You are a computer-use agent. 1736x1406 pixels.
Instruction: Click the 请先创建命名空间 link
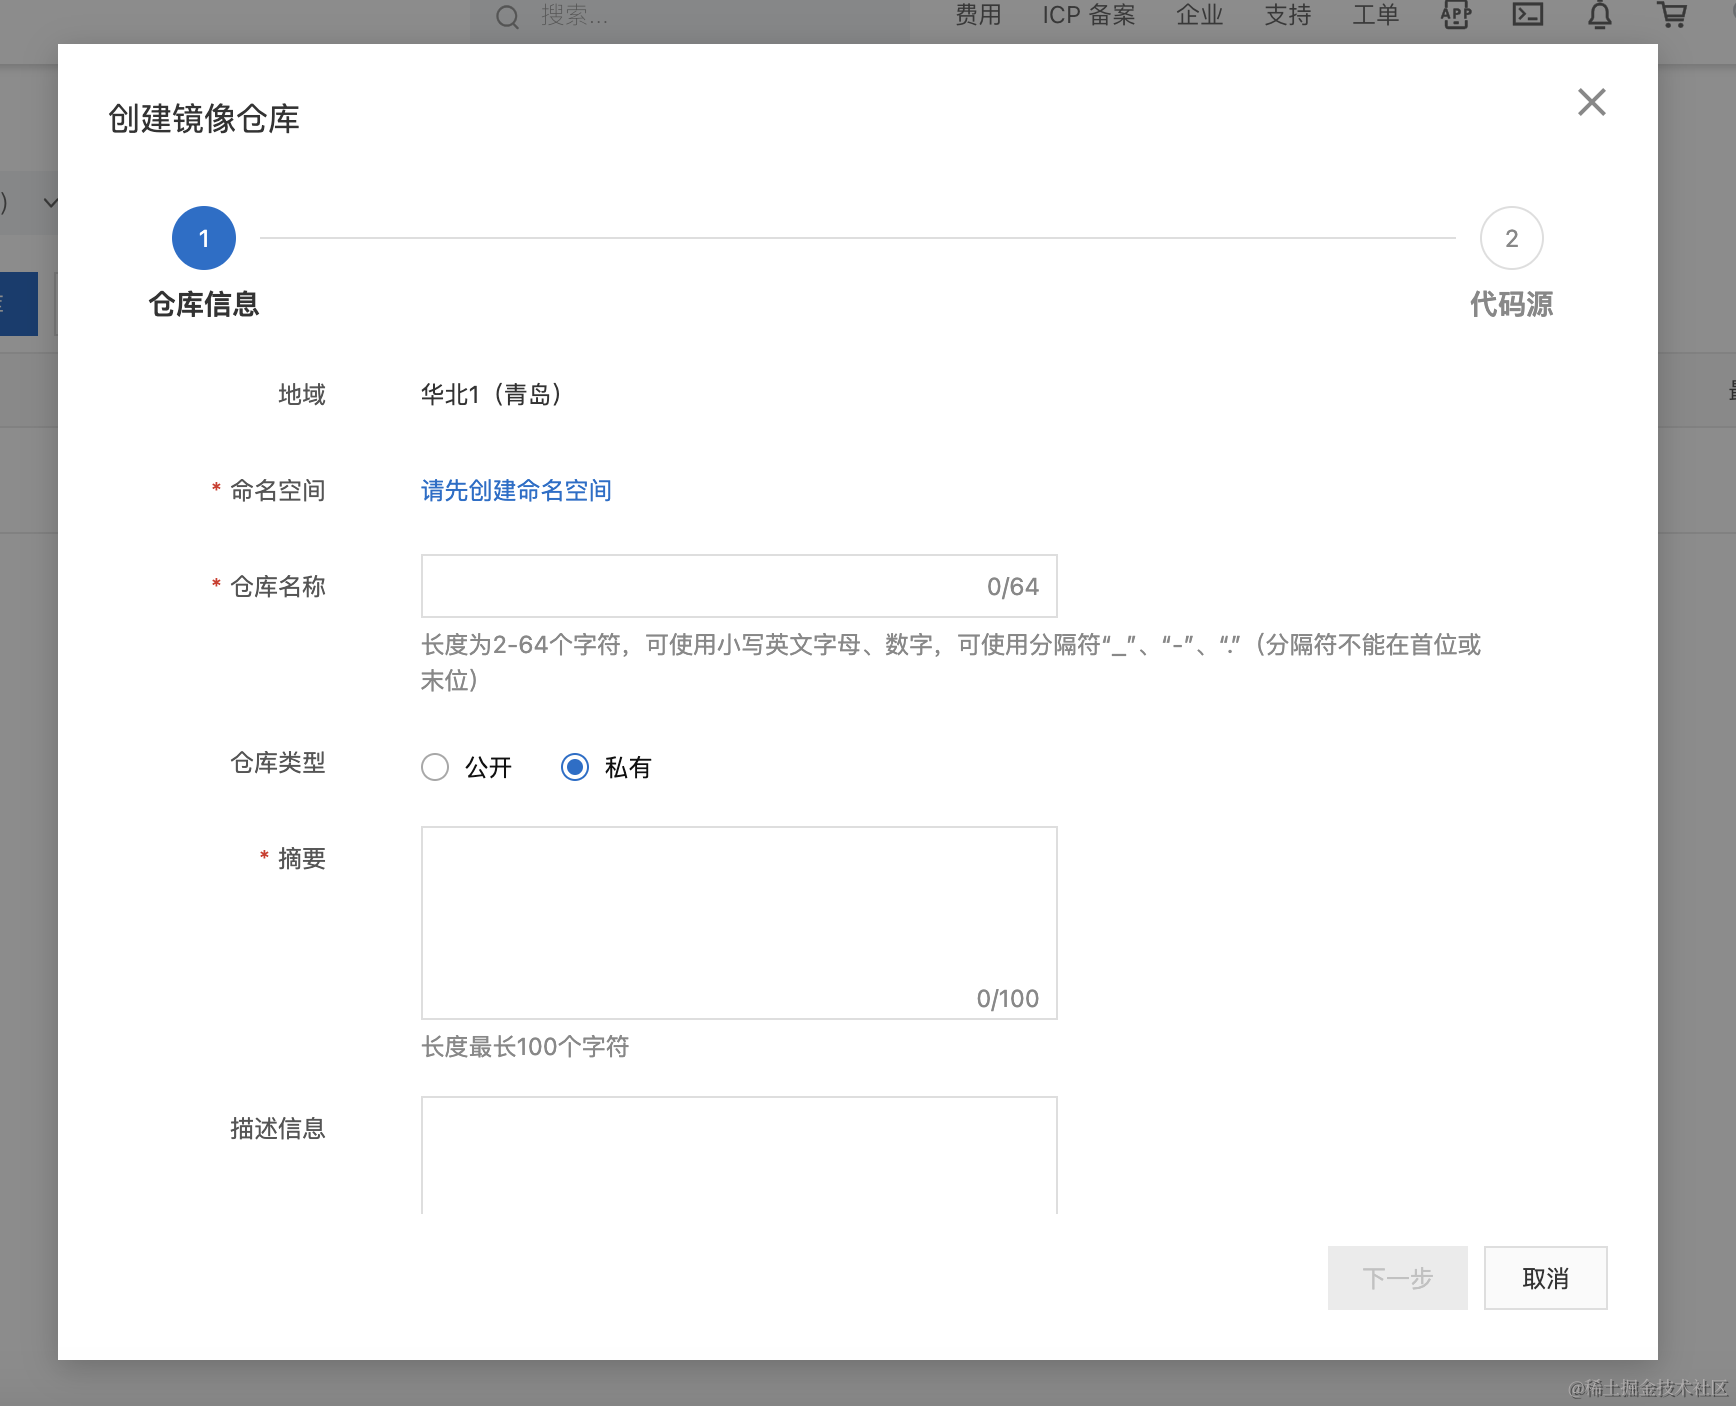(x=516, y=490)
